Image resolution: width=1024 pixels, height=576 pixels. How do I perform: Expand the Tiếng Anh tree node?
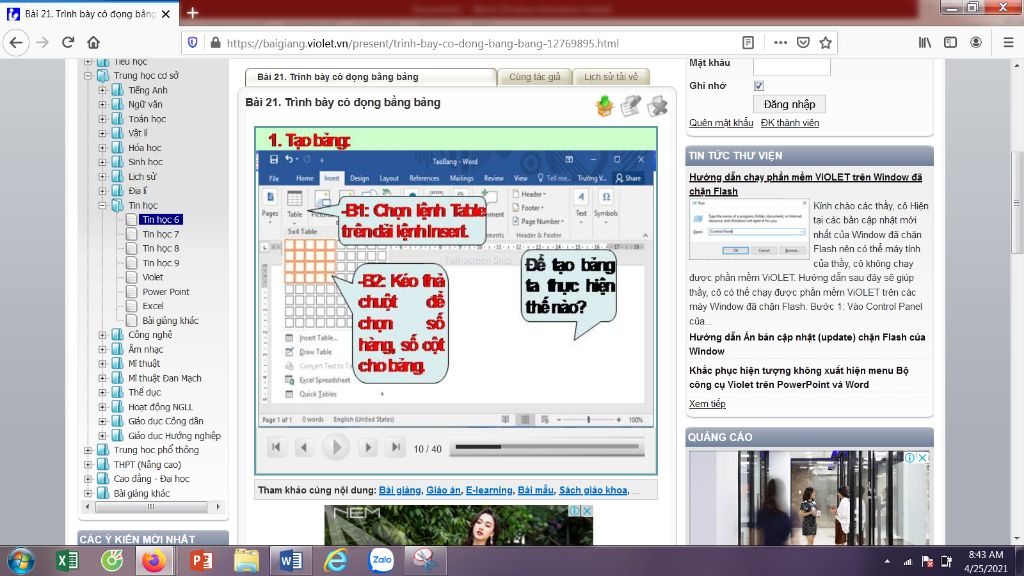click(x=102, y=90)
